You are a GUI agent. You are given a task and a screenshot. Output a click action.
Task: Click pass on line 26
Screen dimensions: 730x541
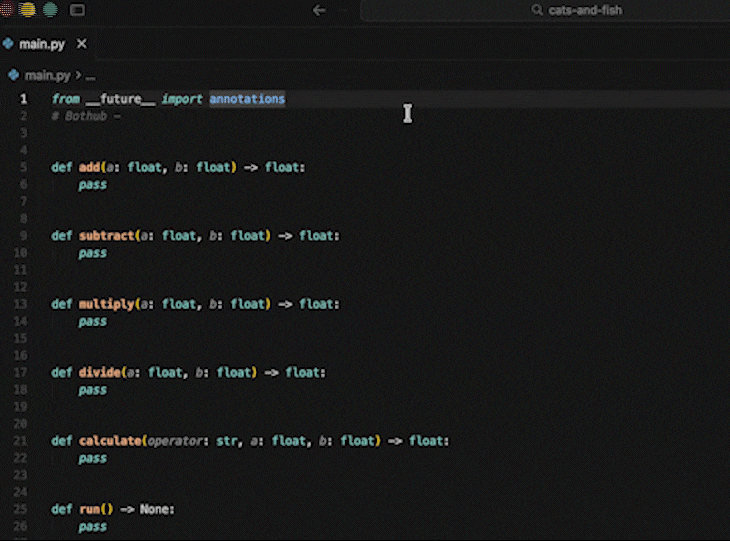coord(93,527)
